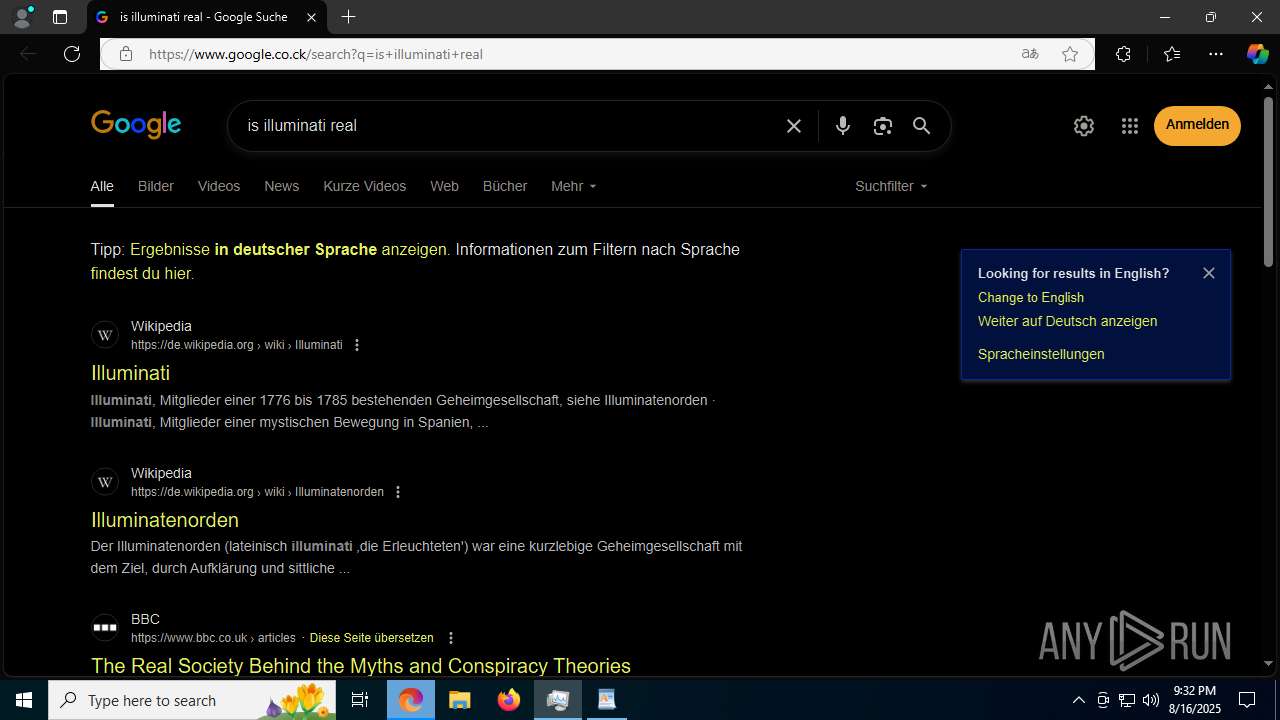1280x720 pixels.
Task: Refresh the page in the browser
Action: click(x=72, y=54)
